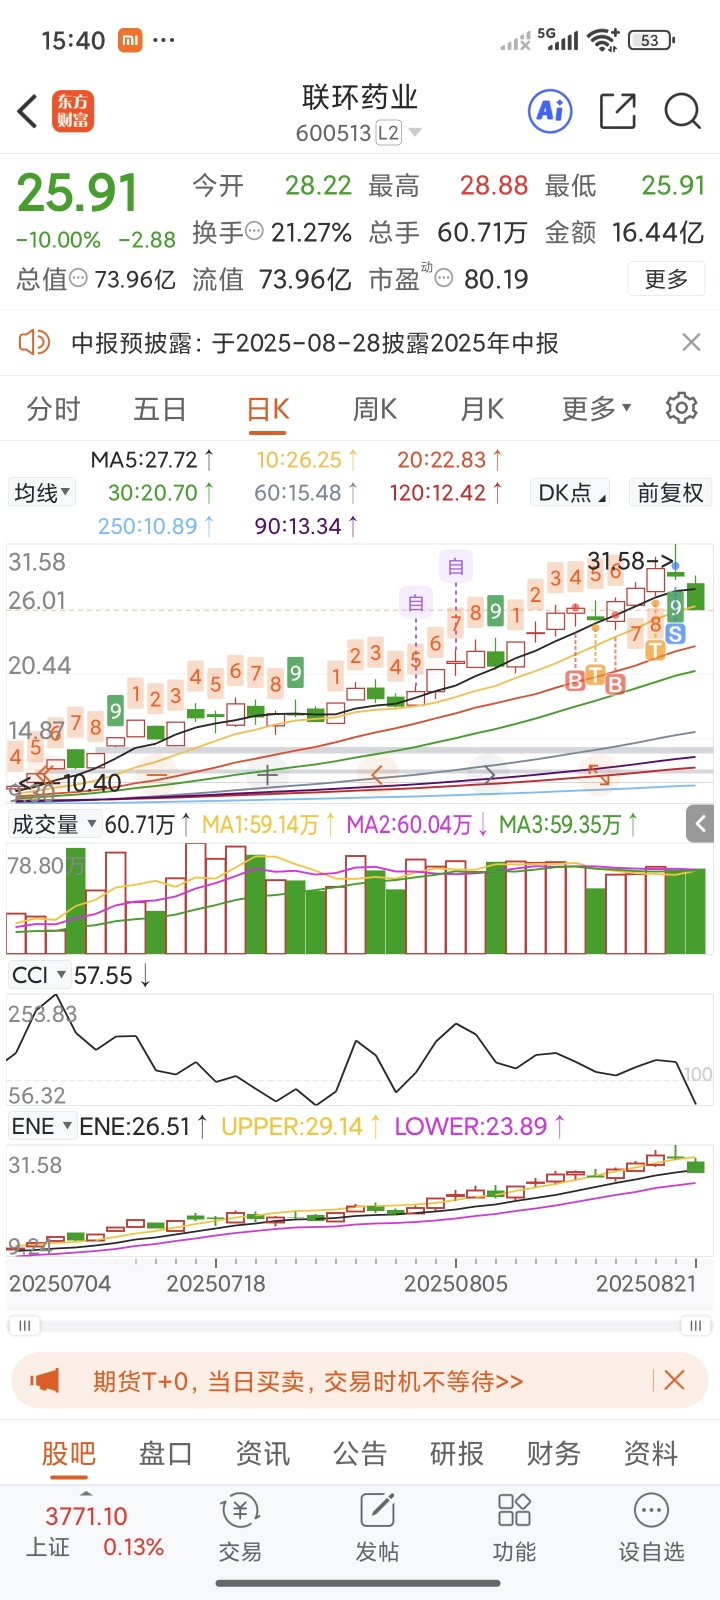Tap the battery status indicator
This screenshot has width=720, height=1600.
[651, 40]
